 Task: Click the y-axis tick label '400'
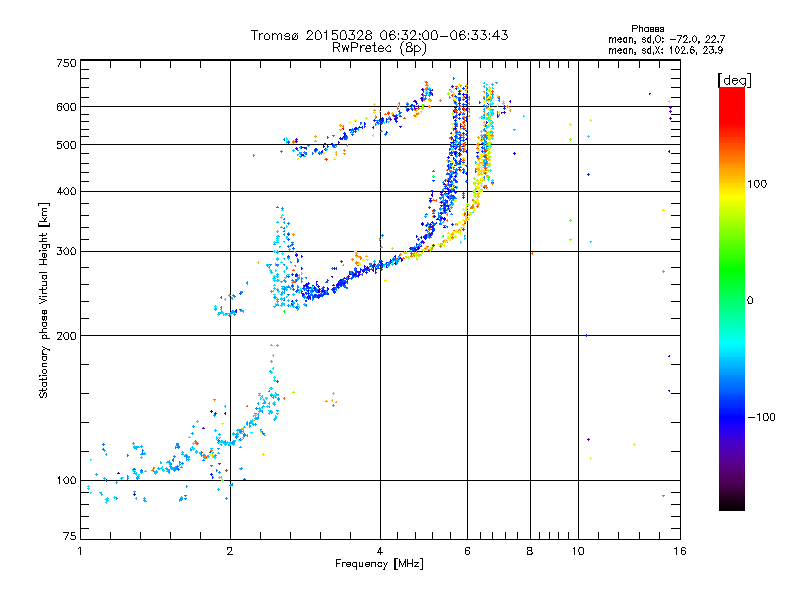click(x=67, y=191)
